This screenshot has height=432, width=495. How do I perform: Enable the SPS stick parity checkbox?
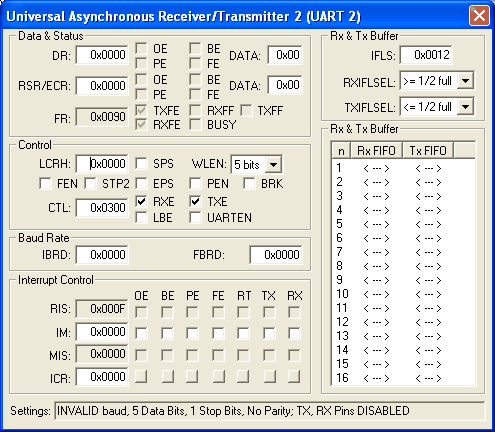pos(141,164)
